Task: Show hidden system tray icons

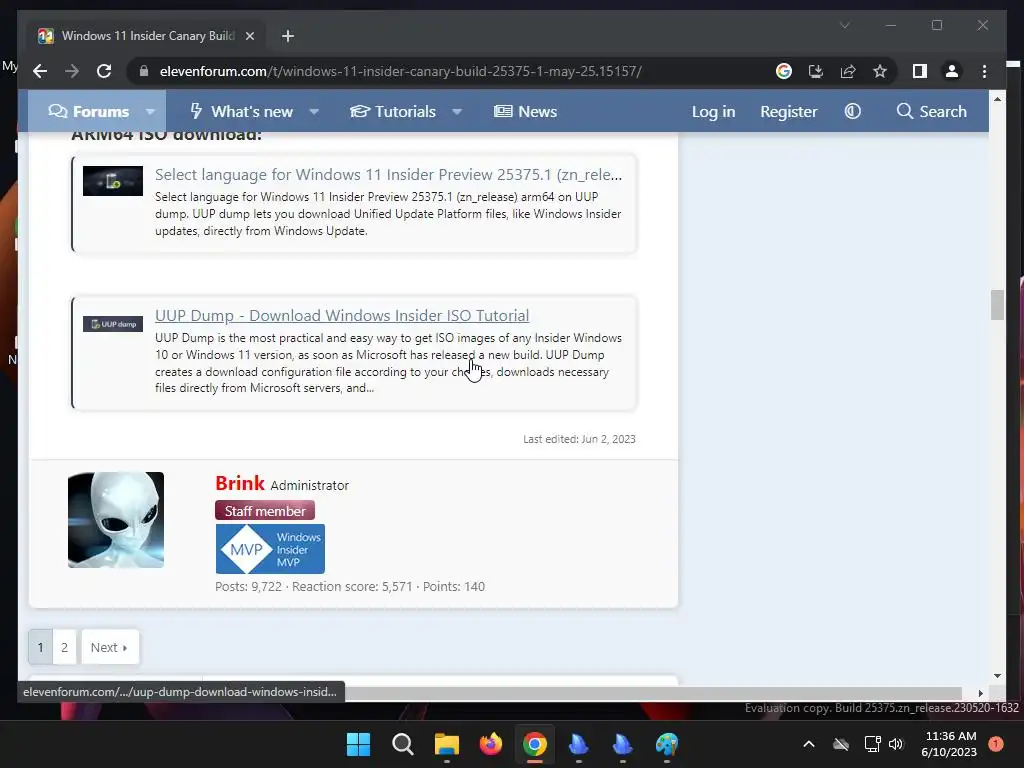Action: (808, 744)
